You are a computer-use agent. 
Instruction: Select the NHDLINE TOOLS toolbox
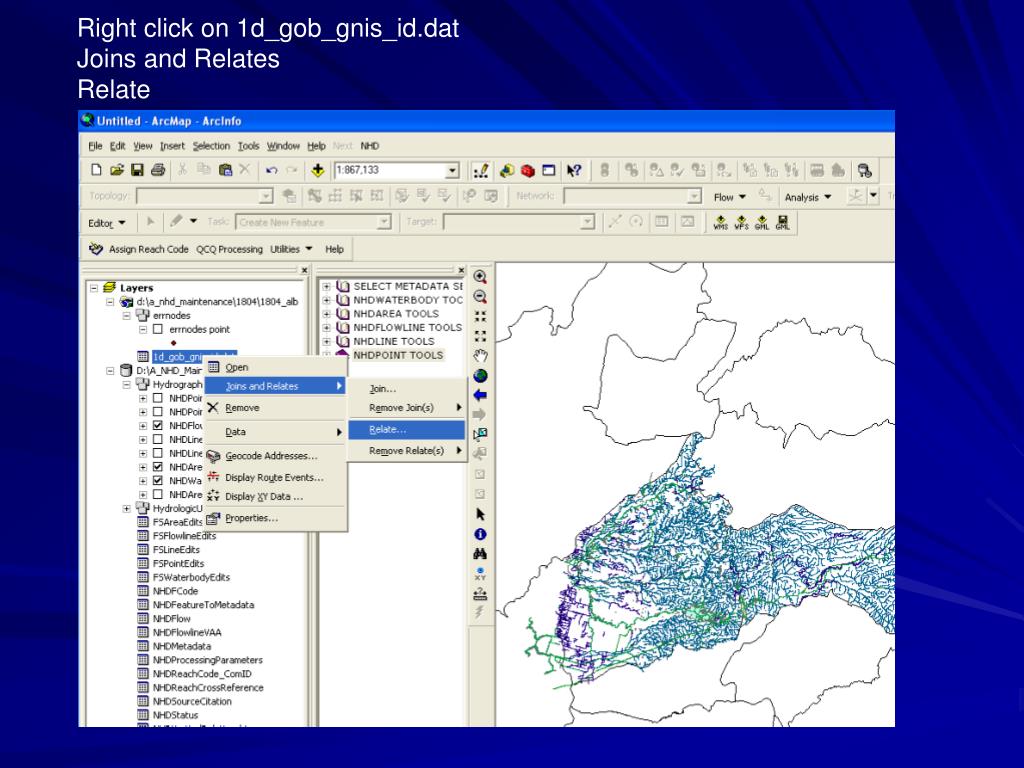(x=394, y=342)
